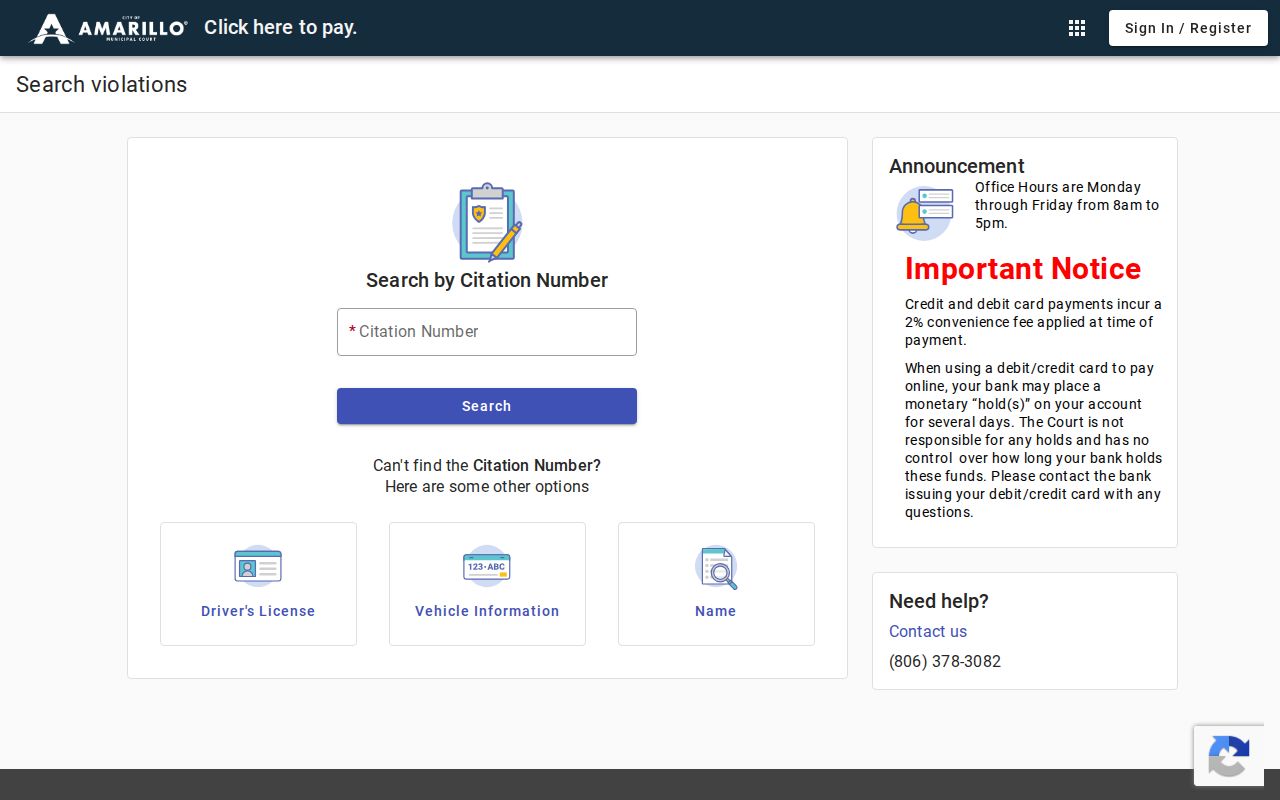Click the citation clipboard icon
1280x800 pixels.
(x=487, y=222)
